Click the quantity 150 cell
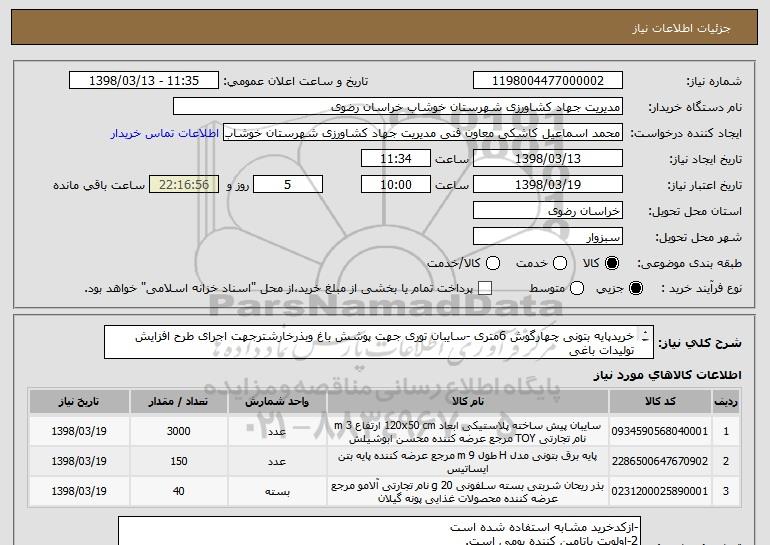 [178, 462]
